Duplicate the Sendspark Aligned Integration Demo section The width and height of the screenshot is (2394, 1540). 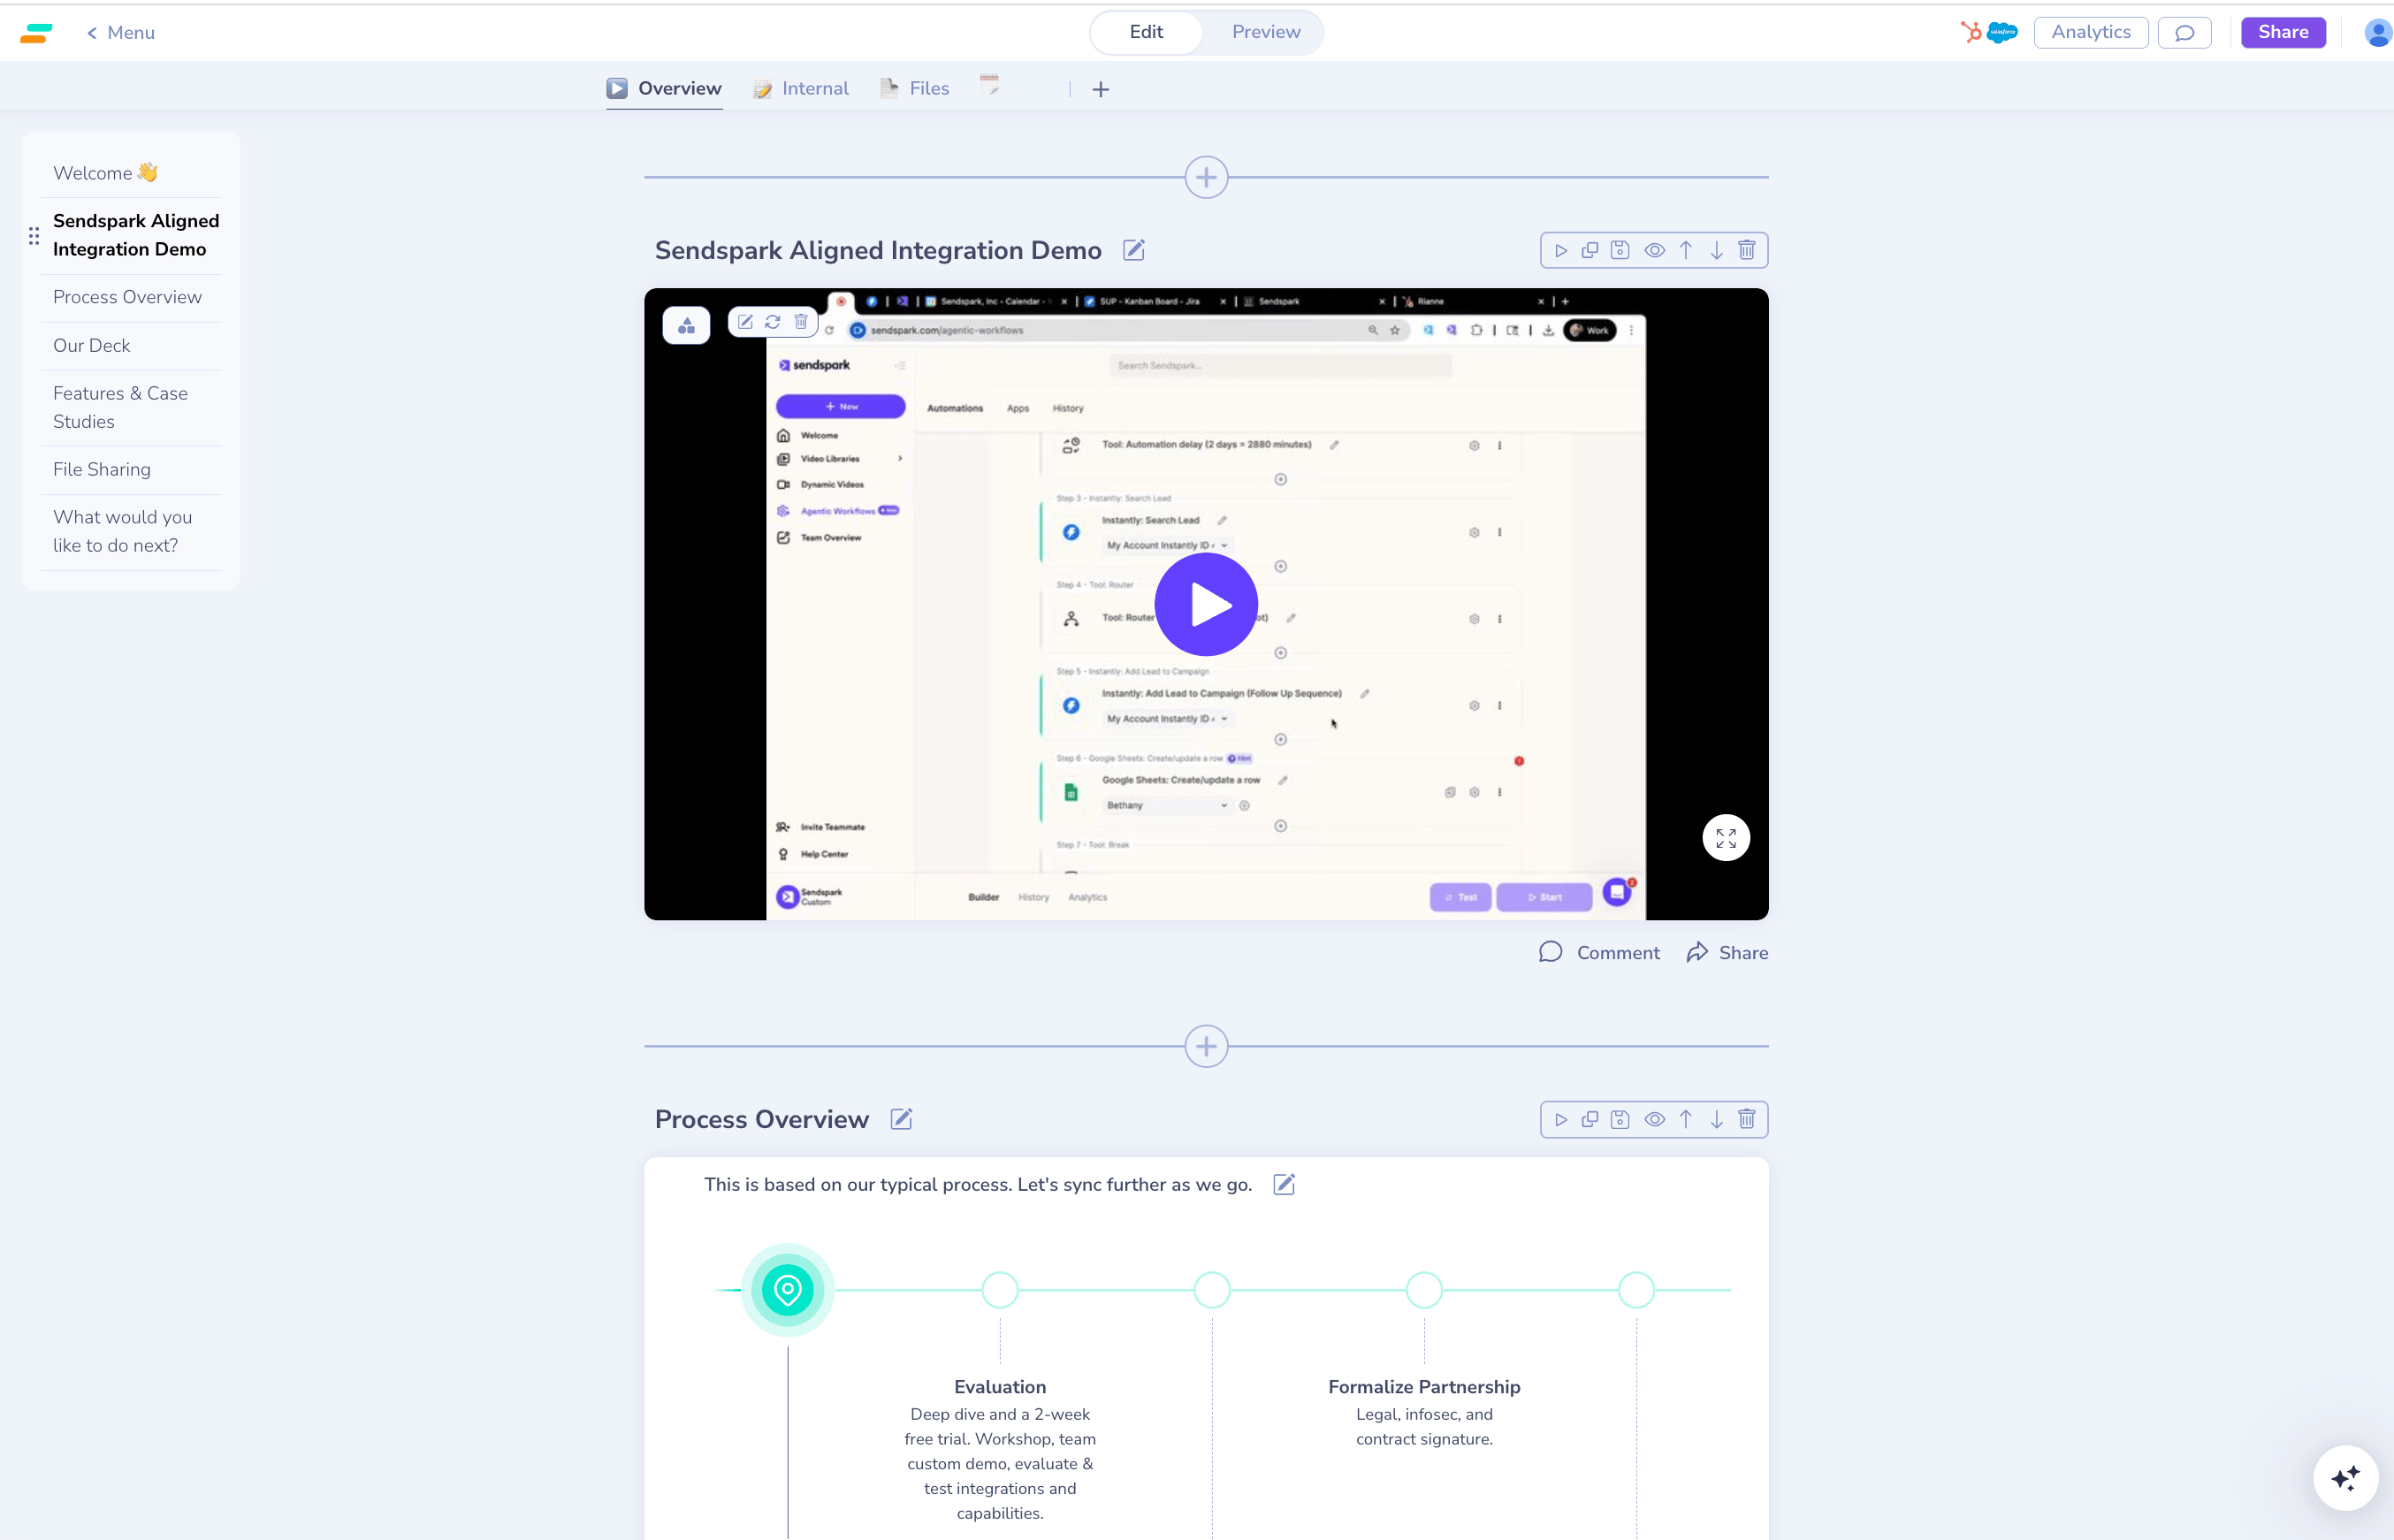pos(1590,250)
